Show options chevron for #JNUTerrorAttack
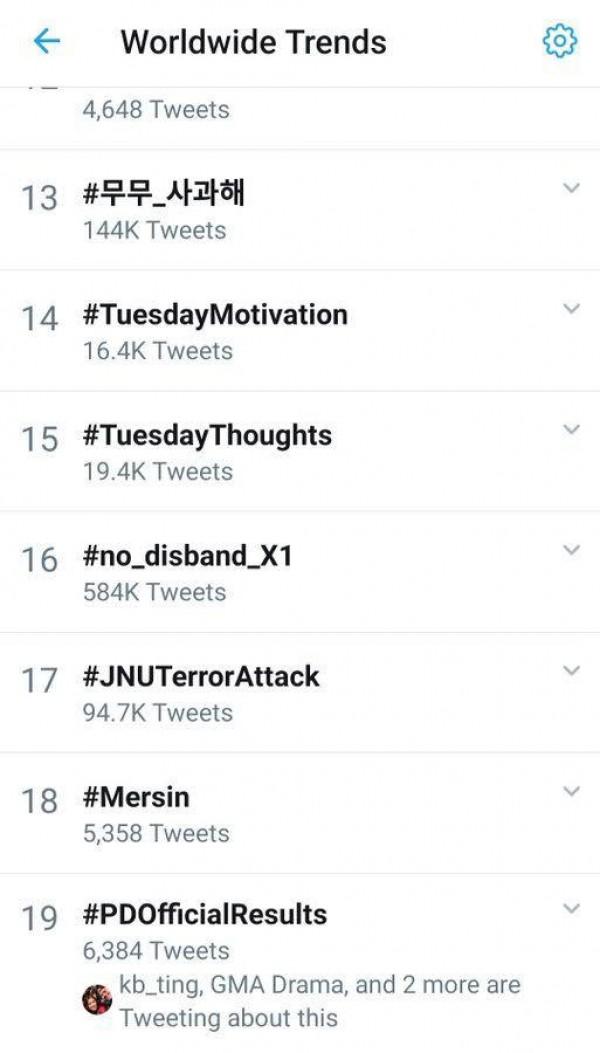600x1053 pixels. point(571,670)
